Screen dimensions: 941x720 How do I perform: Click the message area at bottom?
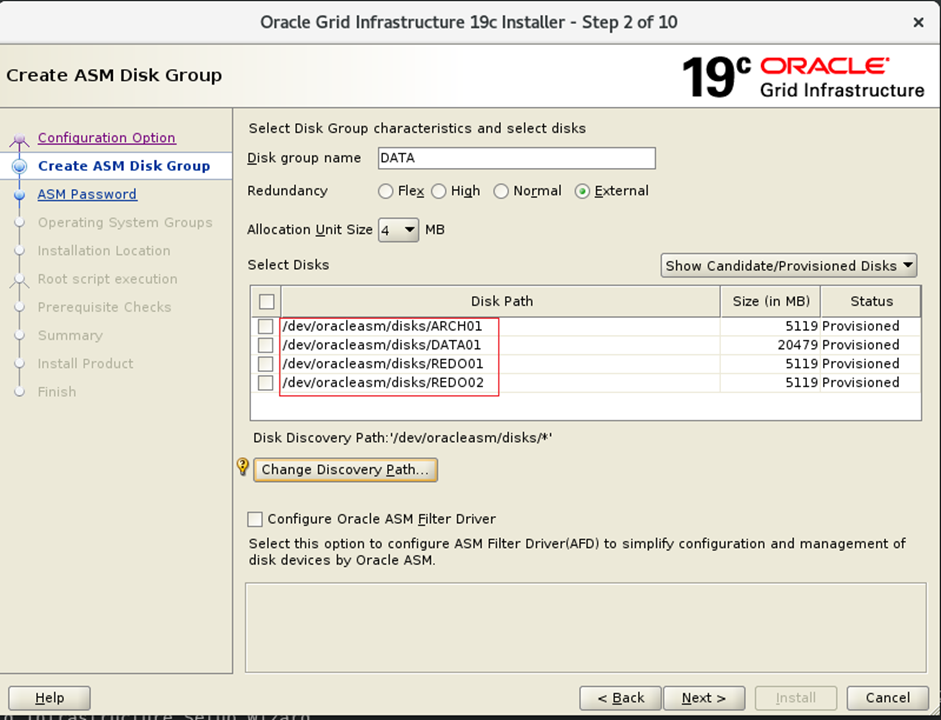tap(586, 628)
